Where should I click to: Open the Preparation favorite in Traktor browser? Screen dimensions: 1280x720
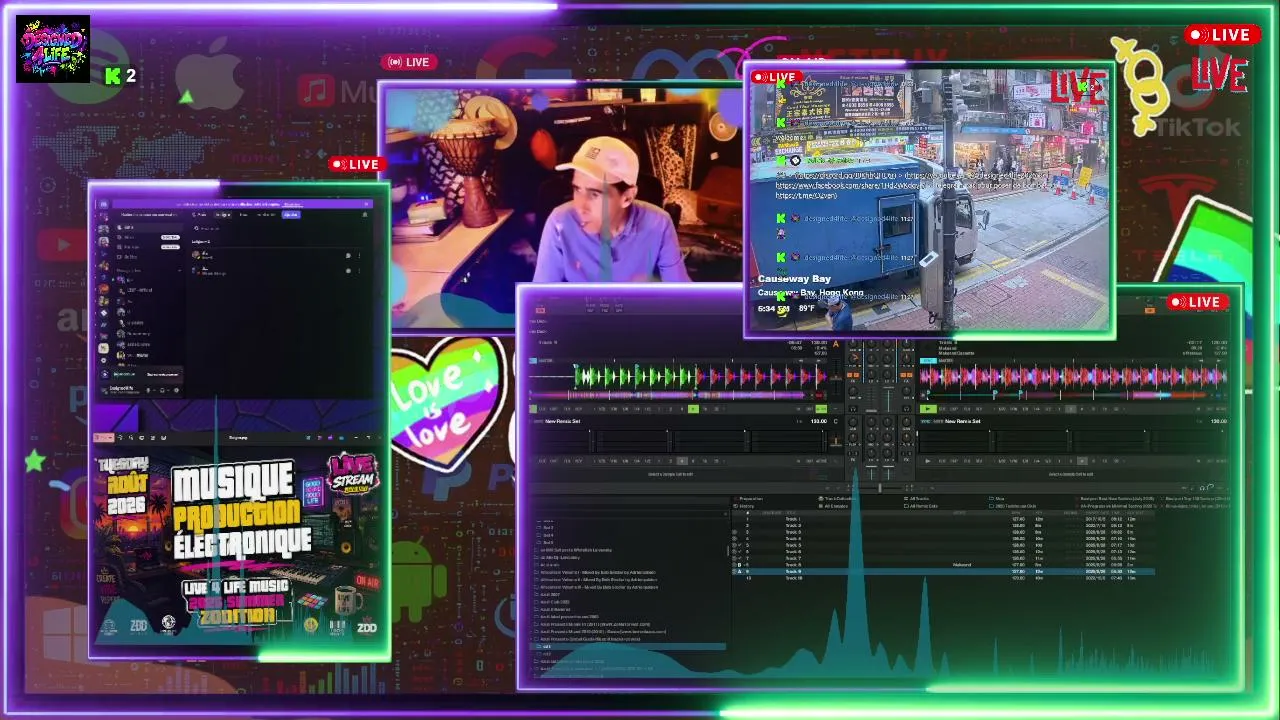coord(750,498)
